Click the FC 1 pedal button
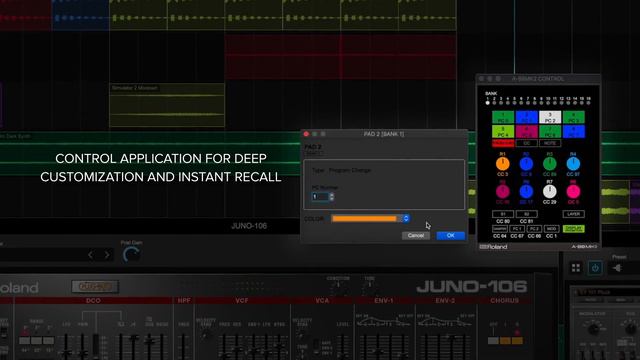This screenshot has height=360, width=640. tap(517, 229)
